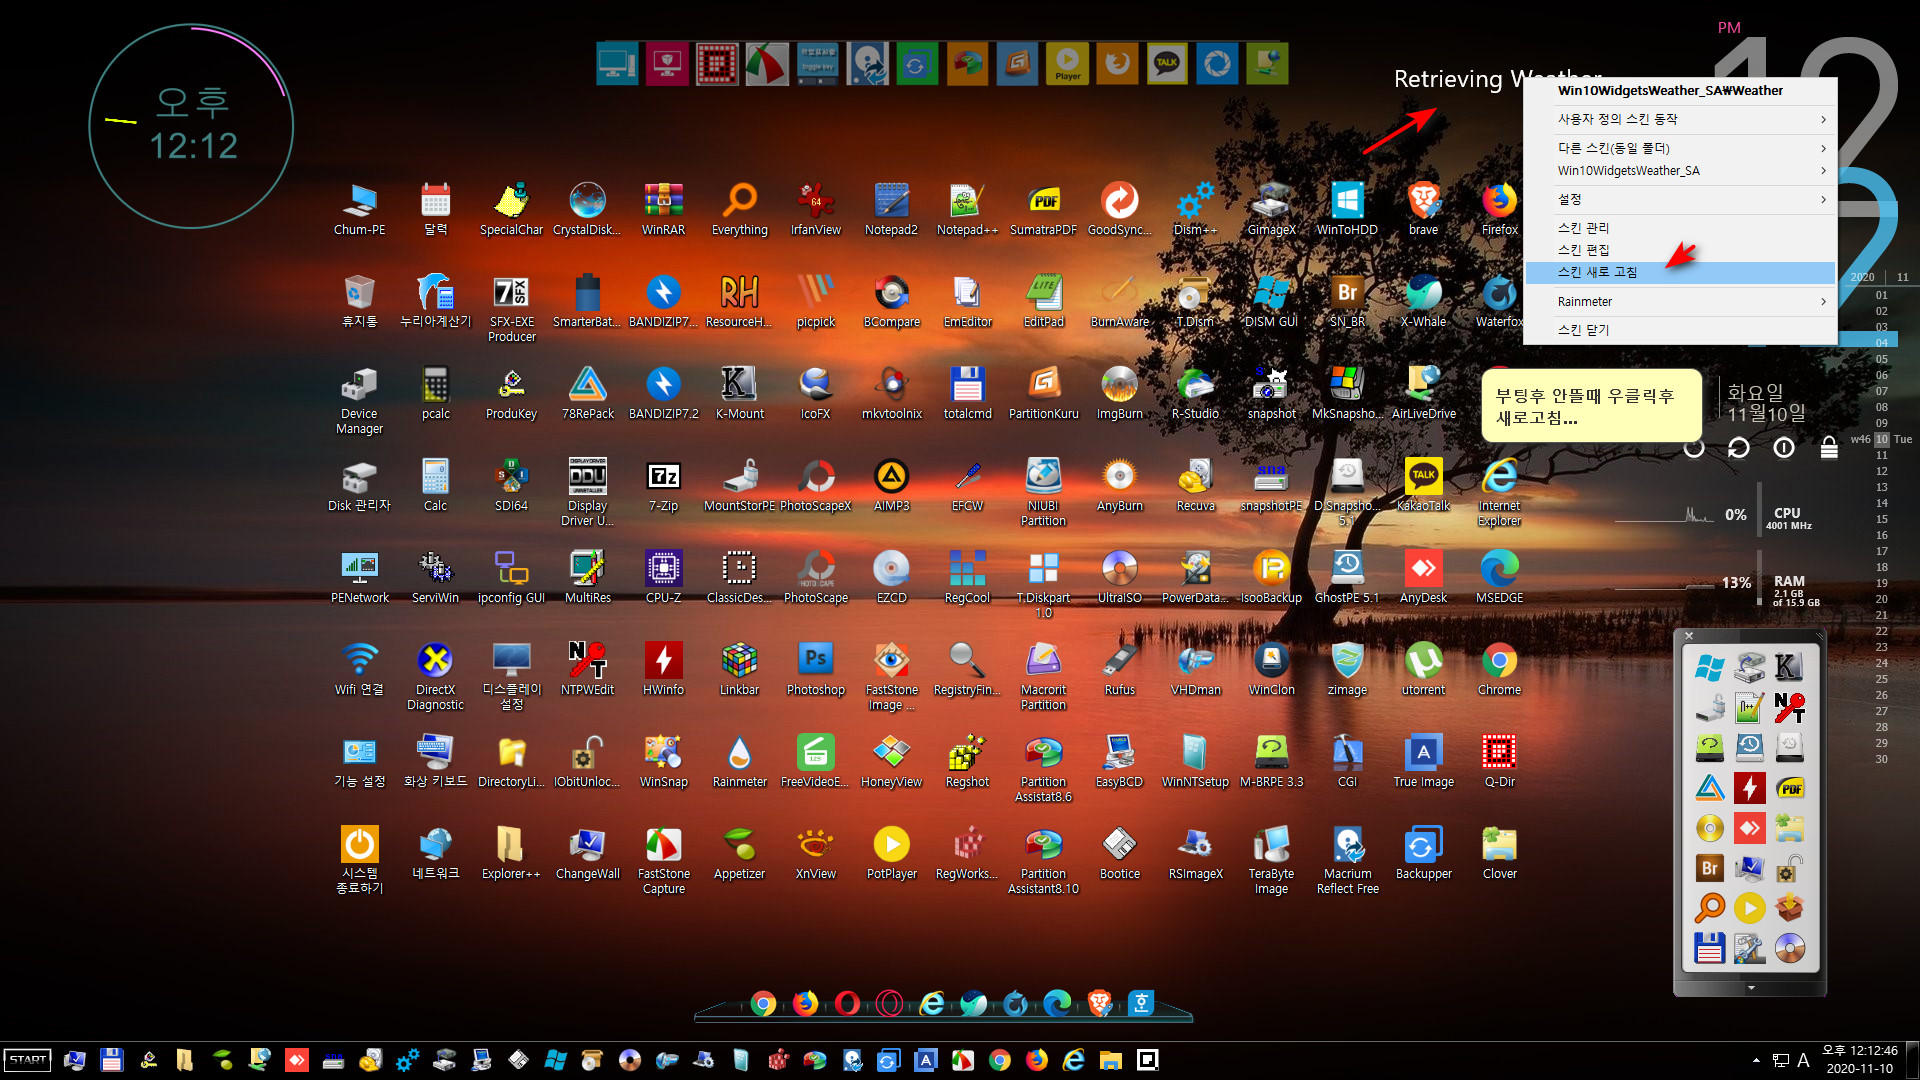Choose 스킨 새로 고침 menu entry

1680,272
